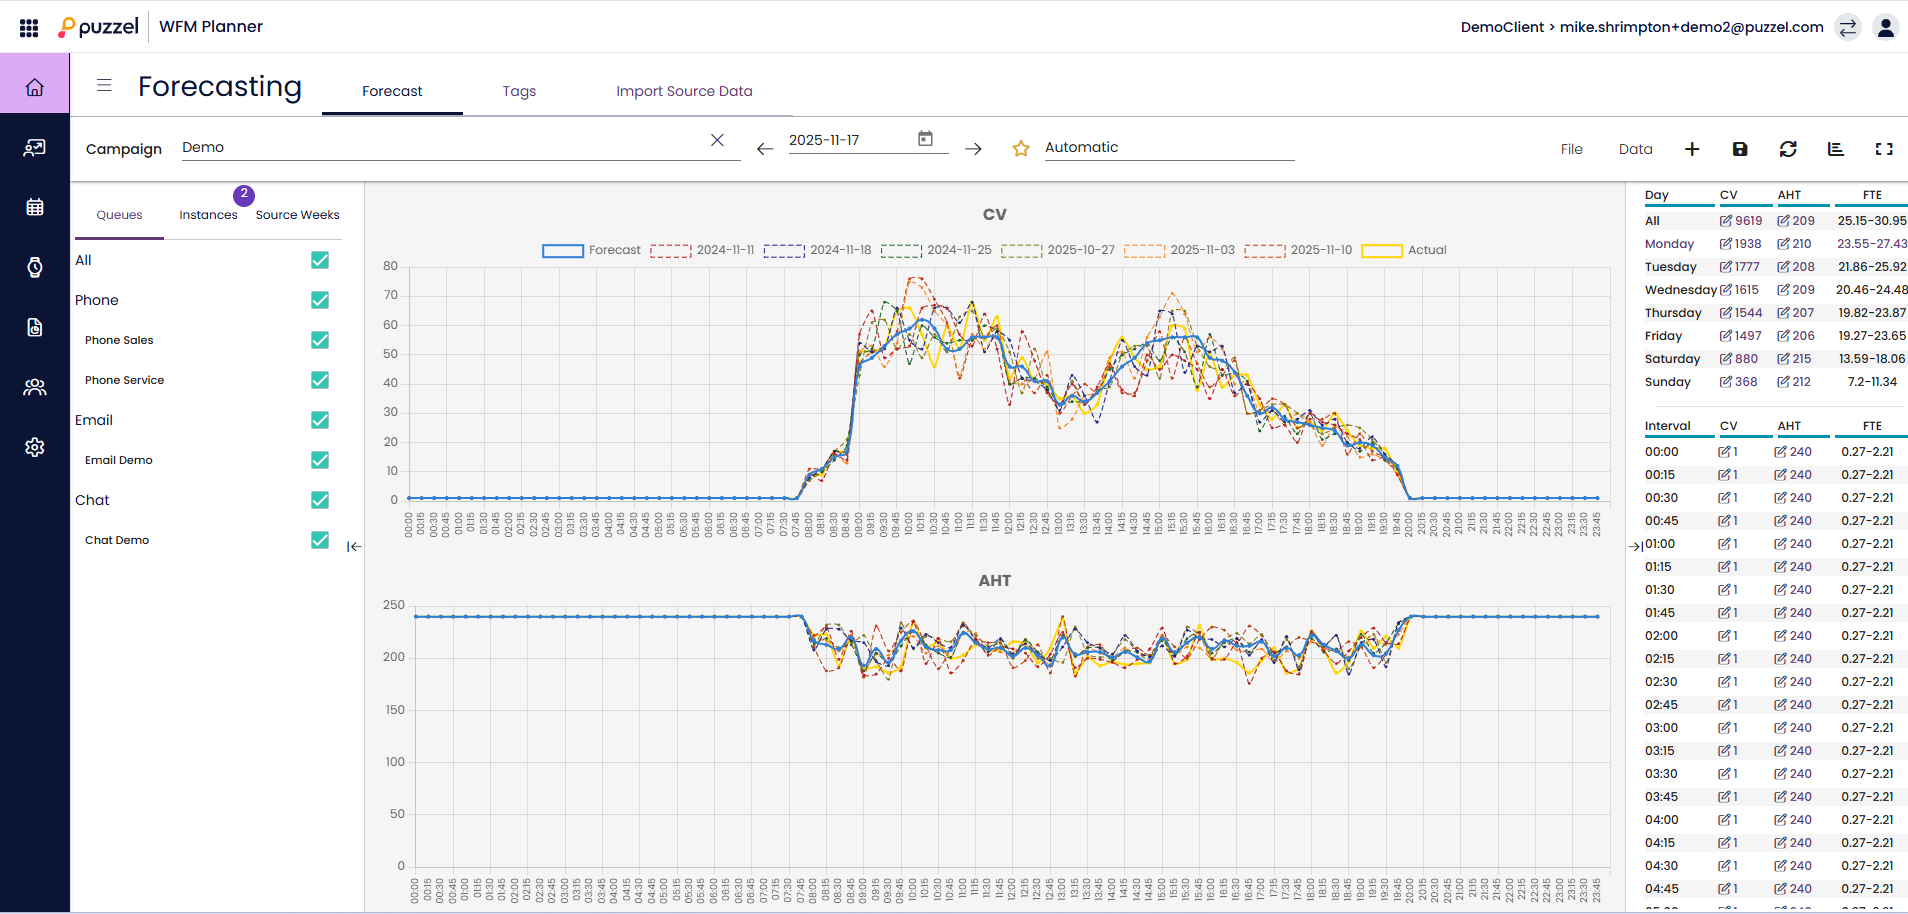
Task: Toggle the Email Demo queue checkbox
Action: (320, 460)
